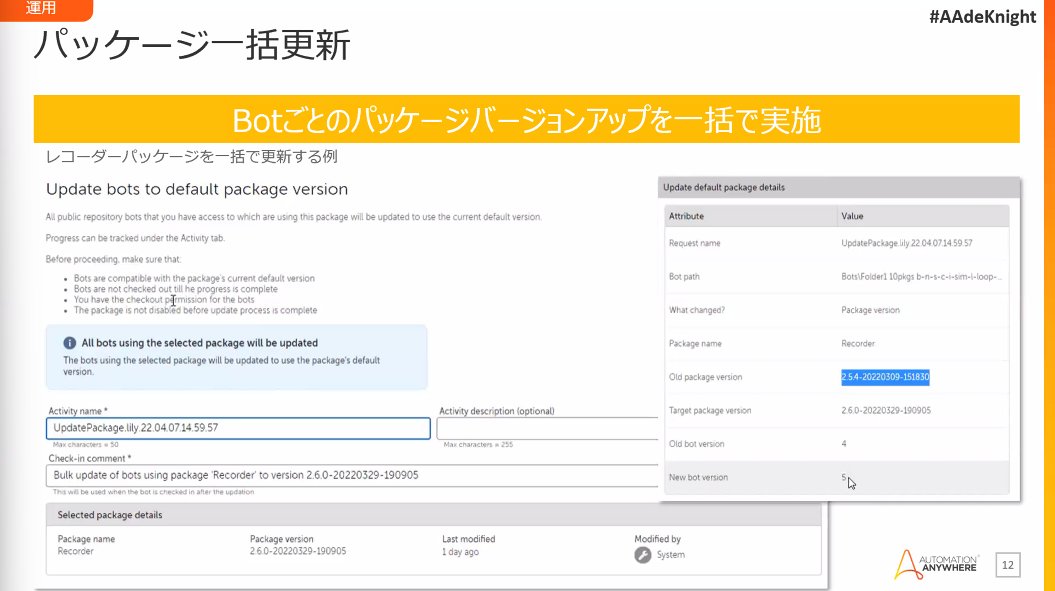
Task: Click the package version under Selected package details
Action: [297, 551]
